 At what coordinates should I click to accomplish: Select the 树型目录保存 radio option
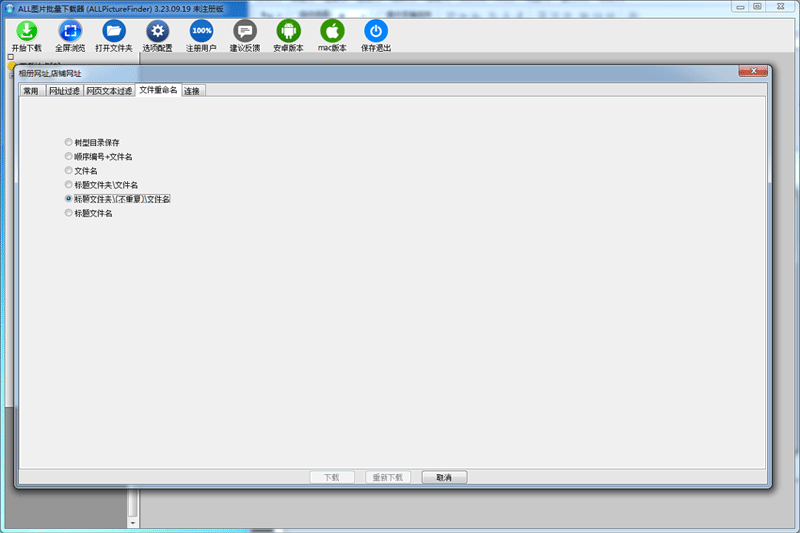tap(68, 143)
